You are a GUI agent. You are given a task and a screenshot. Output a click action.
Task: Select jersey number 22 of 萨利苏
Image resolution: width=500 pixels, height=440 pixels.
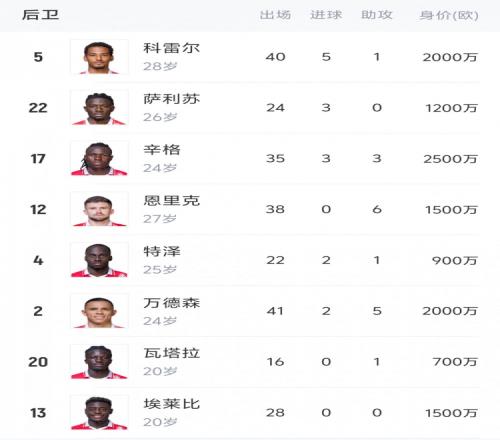(x=38, y=108)
